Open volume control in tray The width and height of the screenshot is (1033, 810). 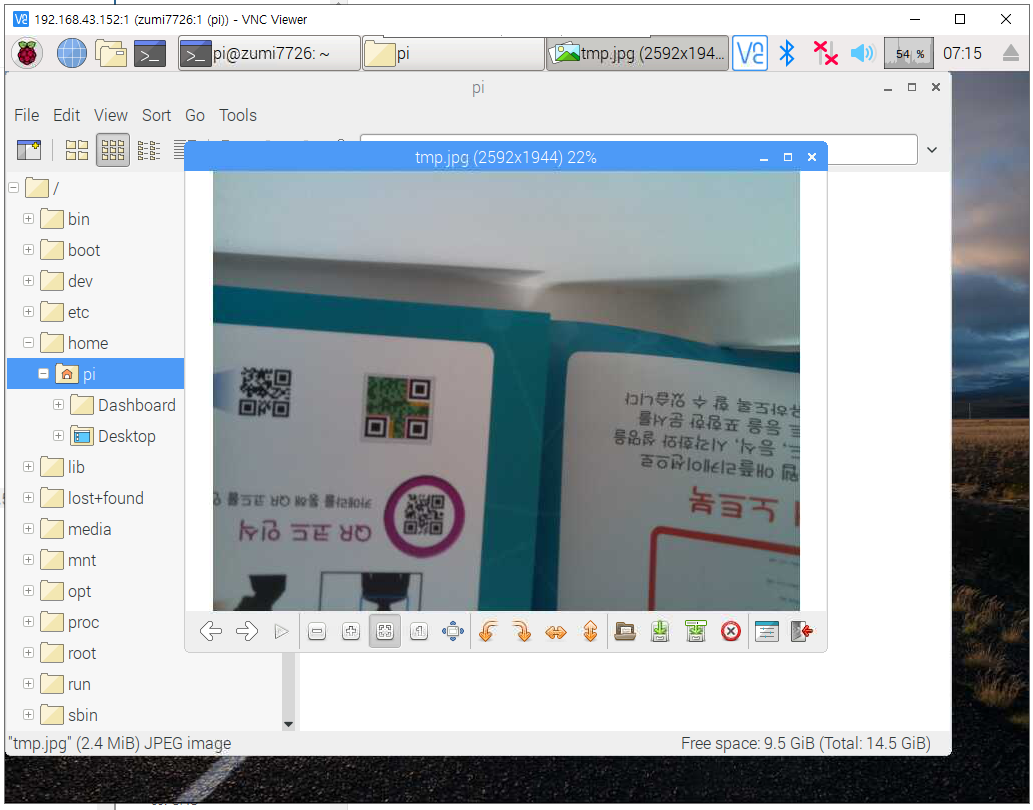tap(862, 53)
